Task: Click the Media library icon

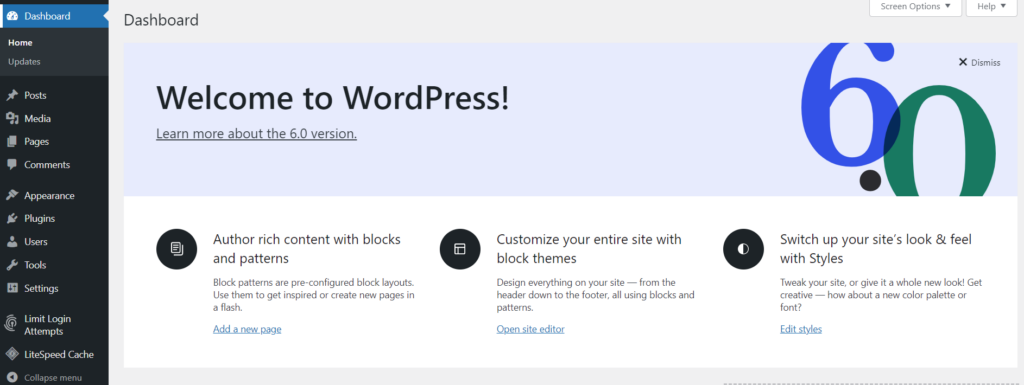Action: pos(12,118)
